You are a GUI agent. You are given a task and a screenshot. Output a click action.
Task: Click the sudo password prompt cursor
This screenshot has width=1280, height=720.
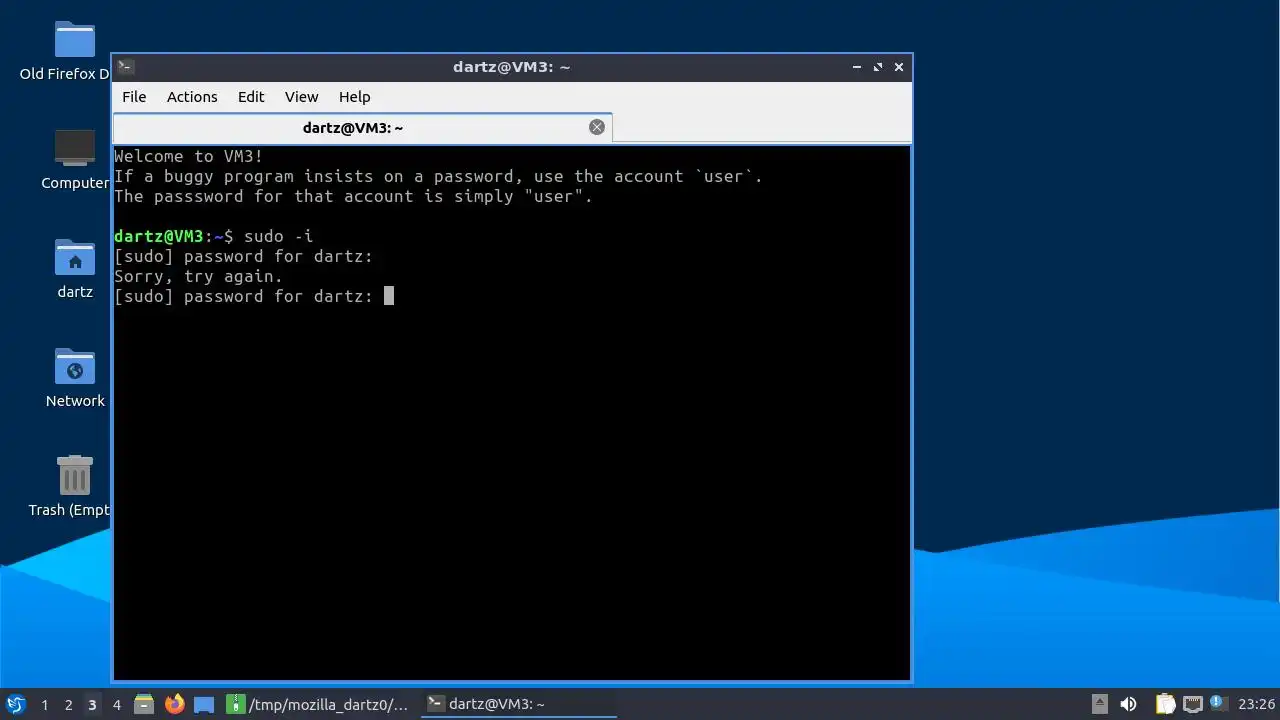point(389,296)
